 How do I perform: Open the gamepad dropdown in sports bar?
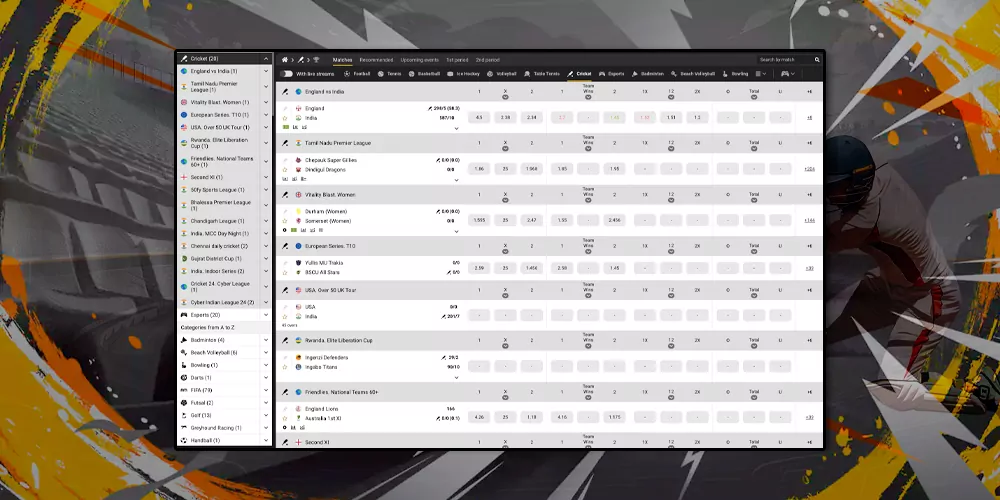788,74
